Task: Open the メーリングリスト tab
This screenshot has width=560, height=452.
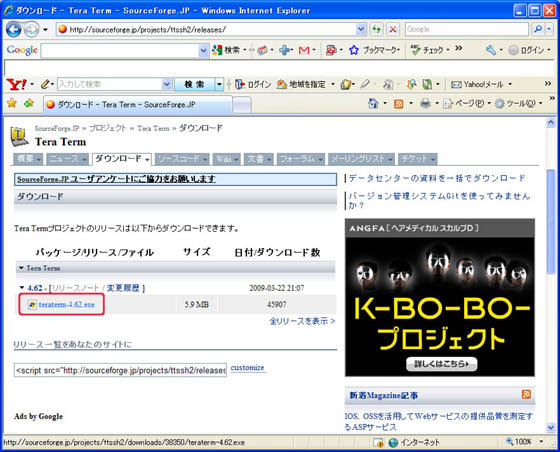Action: 361,159
